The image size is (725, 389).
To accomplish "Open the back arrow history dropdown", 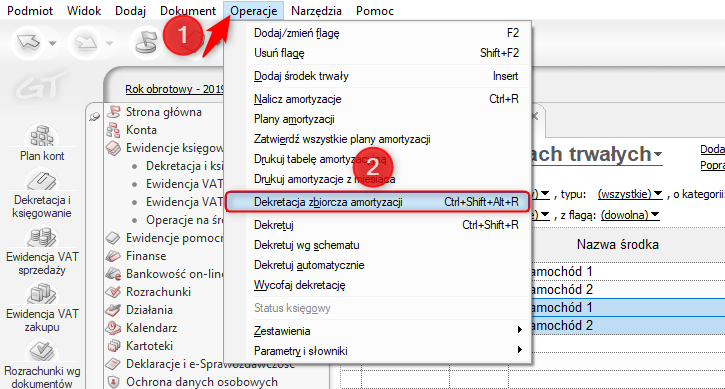I will 52,43.
